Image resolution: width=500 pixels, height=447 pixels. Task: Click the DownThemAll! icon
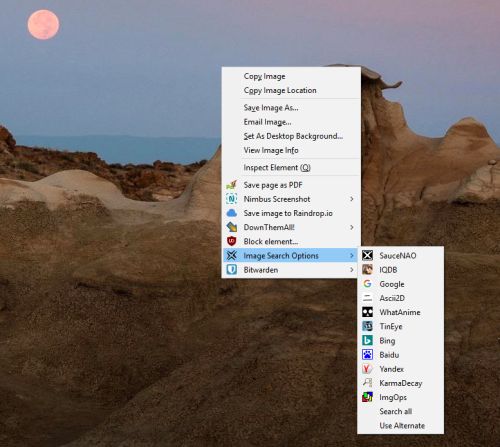pos(231,227)
